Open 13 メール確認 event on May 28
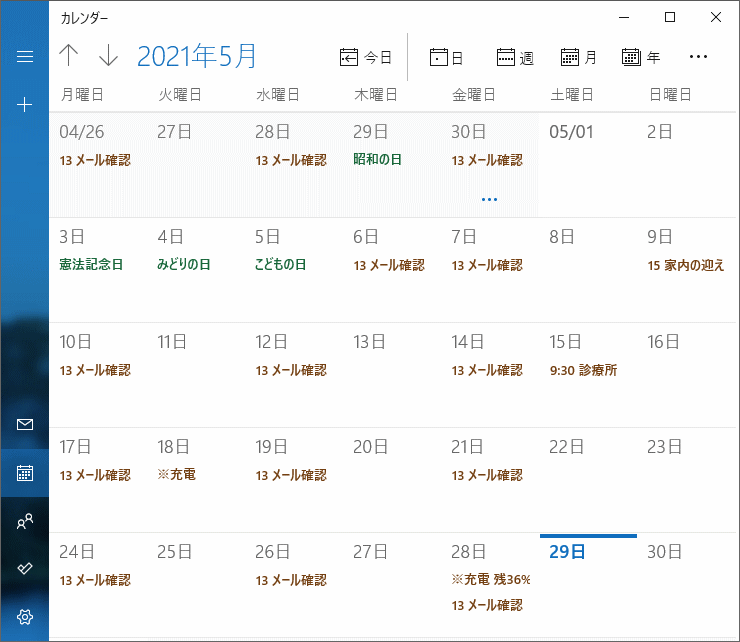The width and height of the screenshot is (740, 642). coord(487,605)
